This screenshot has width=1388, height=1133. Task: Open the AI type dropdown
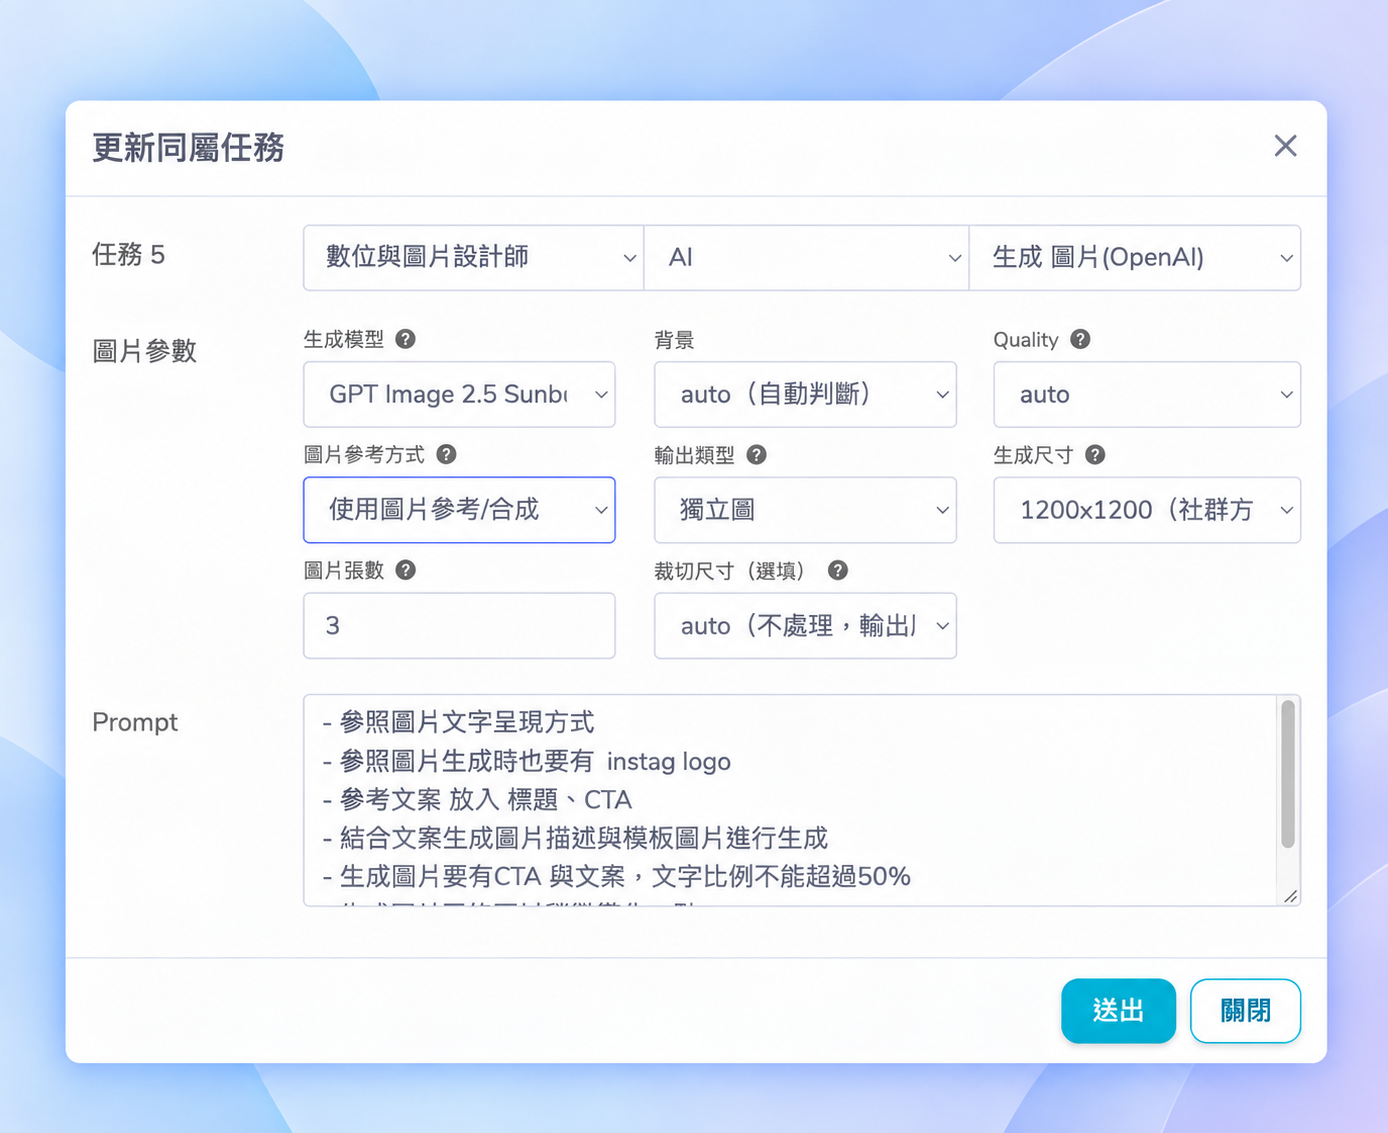click(806, 258)
